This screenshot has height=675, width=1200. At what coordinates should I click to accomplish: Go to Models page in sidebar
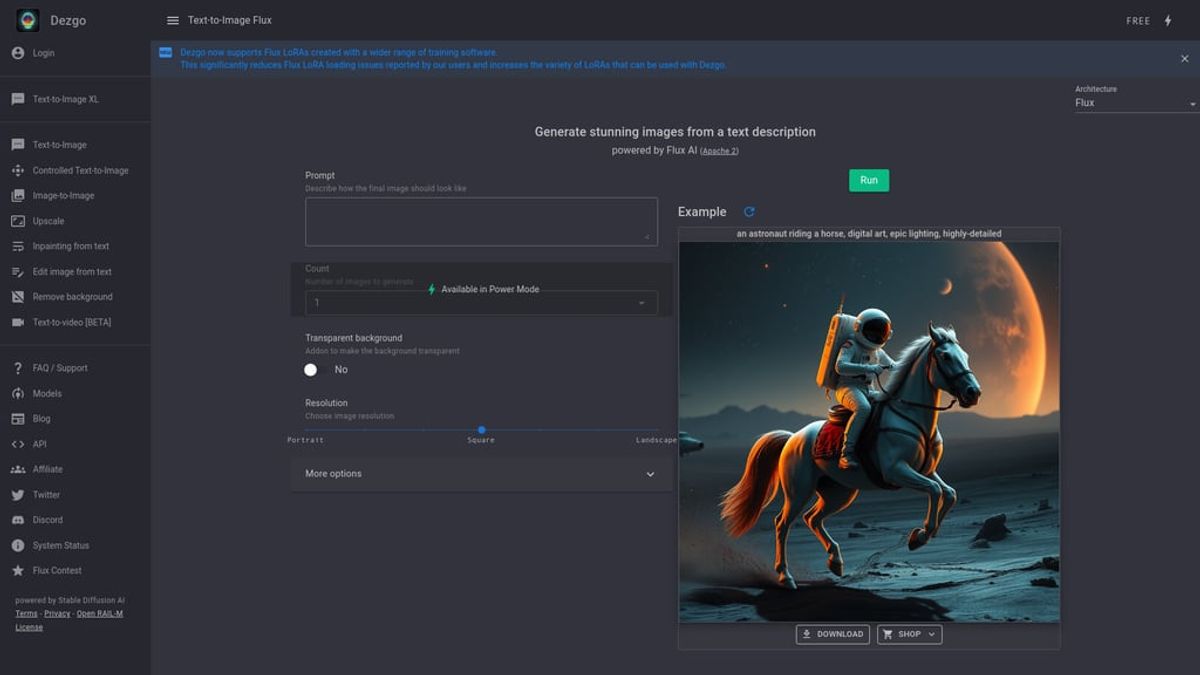pyautogui.click(x=47, y=394)
